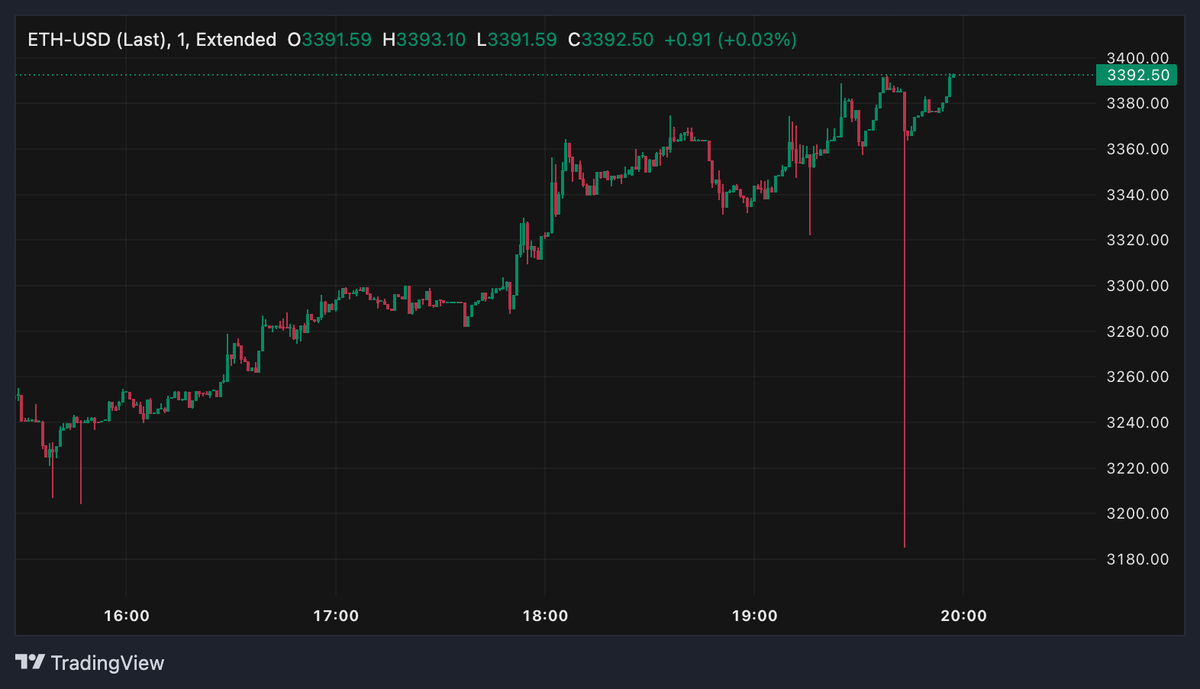Image resolution: width=1200 pixels, height=689 pixels.
Task: Click the 3380.00 price axis label
Action: tap(1139, 103)
